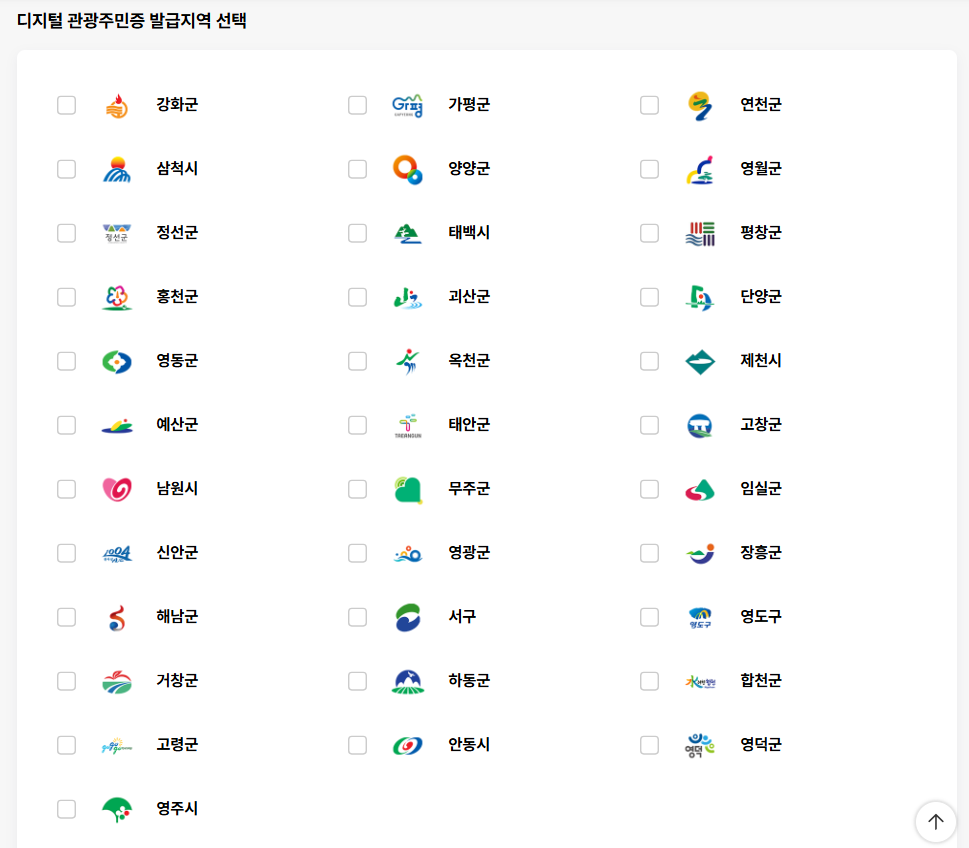Click the 남원시 heart-shaped logo
Viewport: 969px width, 848px height.
point(116,488)
